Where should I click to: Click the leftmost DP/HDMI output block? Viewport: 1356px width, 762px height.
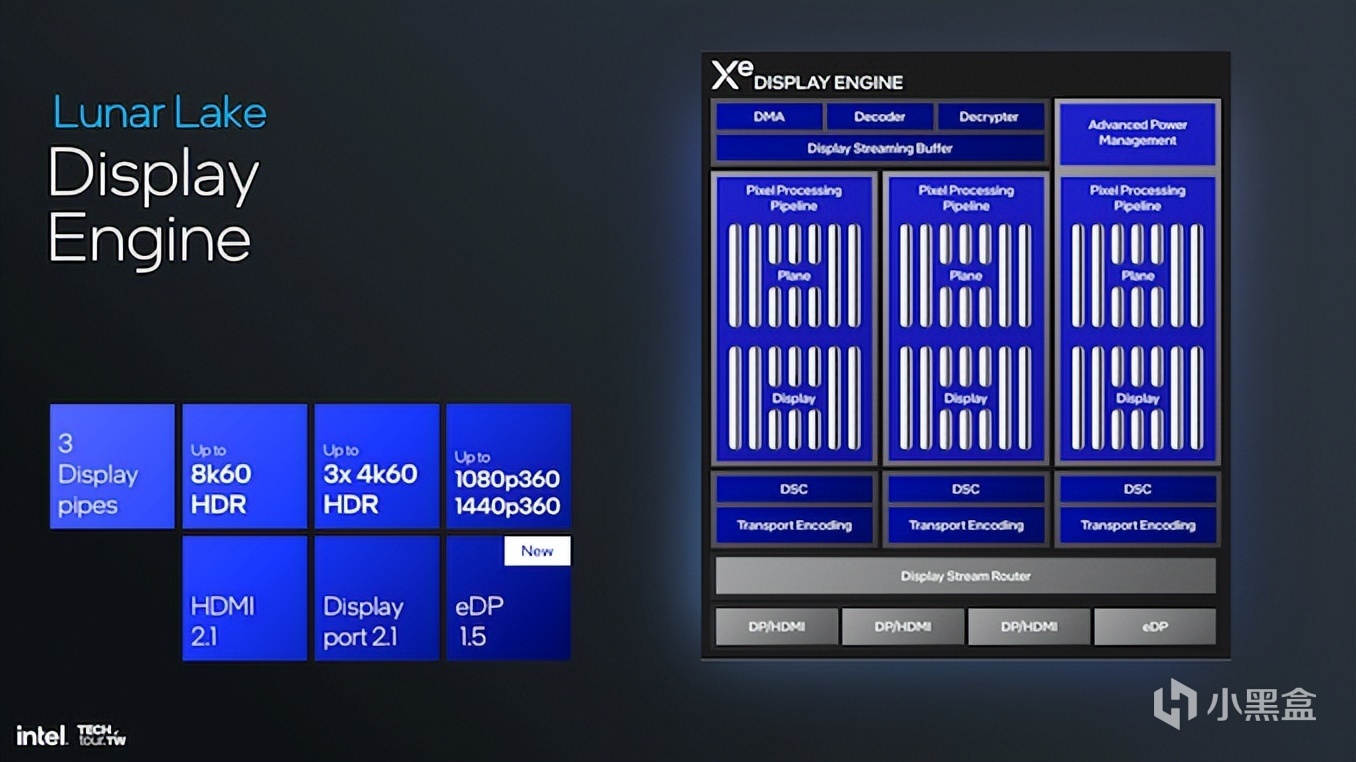(x=777, y=627)
